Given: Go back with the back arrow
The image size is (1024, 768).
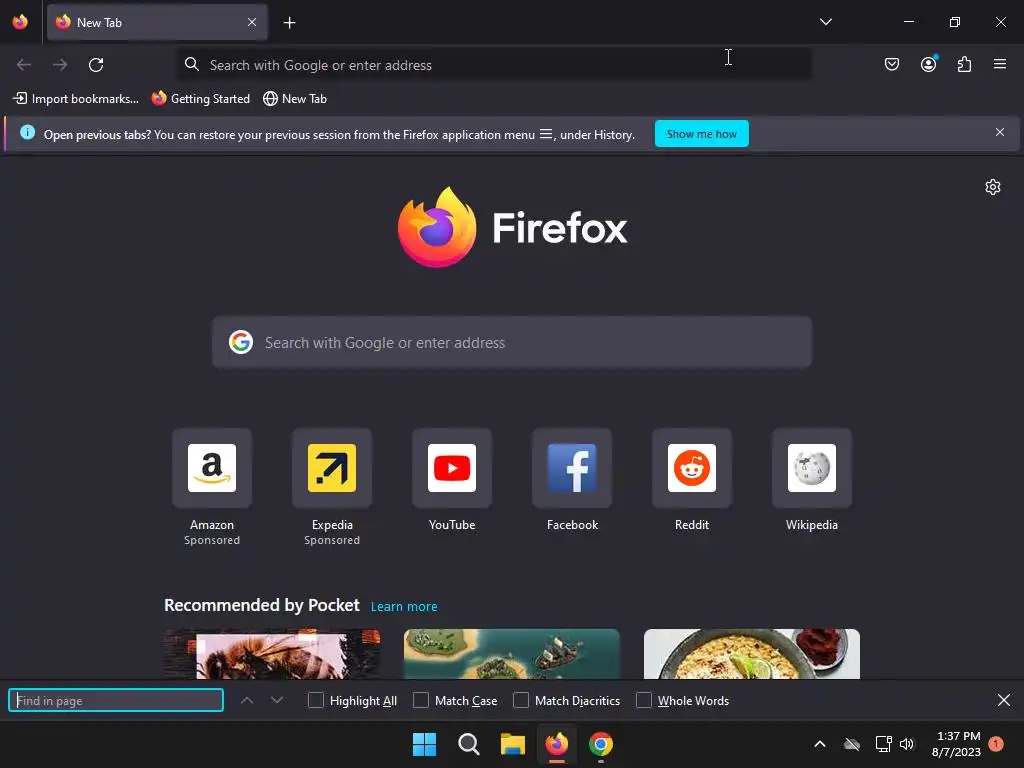Looking at the screenshot, I should [24, 65].
